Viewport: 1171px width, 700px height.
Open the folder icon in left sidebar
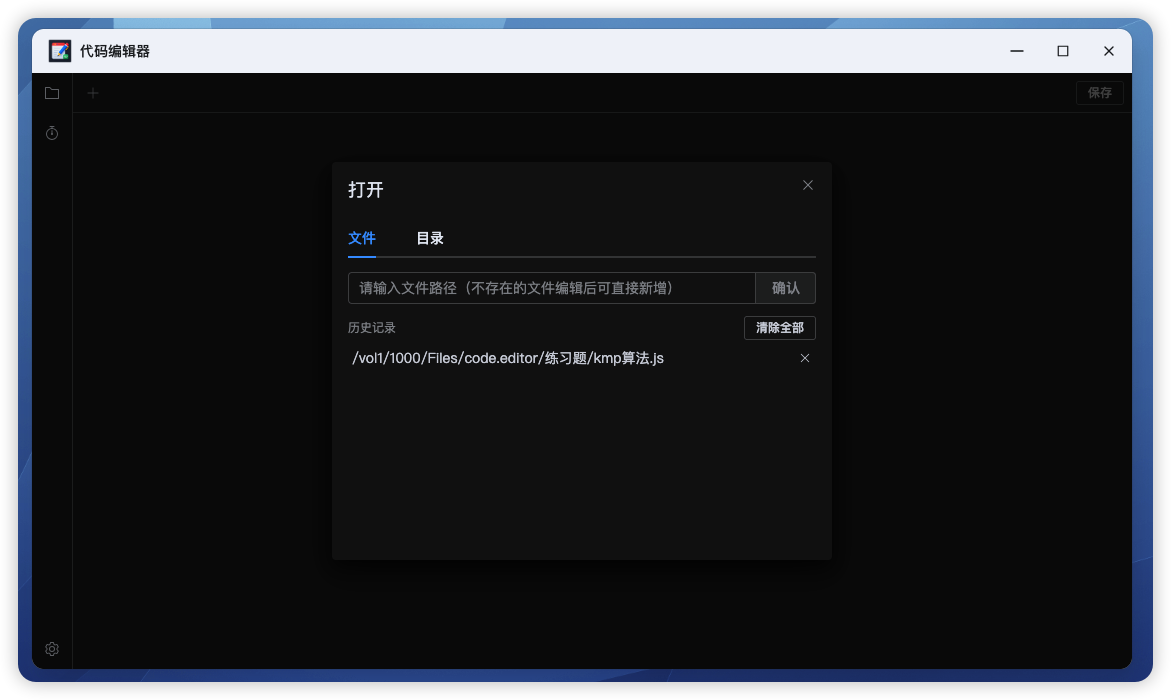pyautogui.click(x=52, y=93)
